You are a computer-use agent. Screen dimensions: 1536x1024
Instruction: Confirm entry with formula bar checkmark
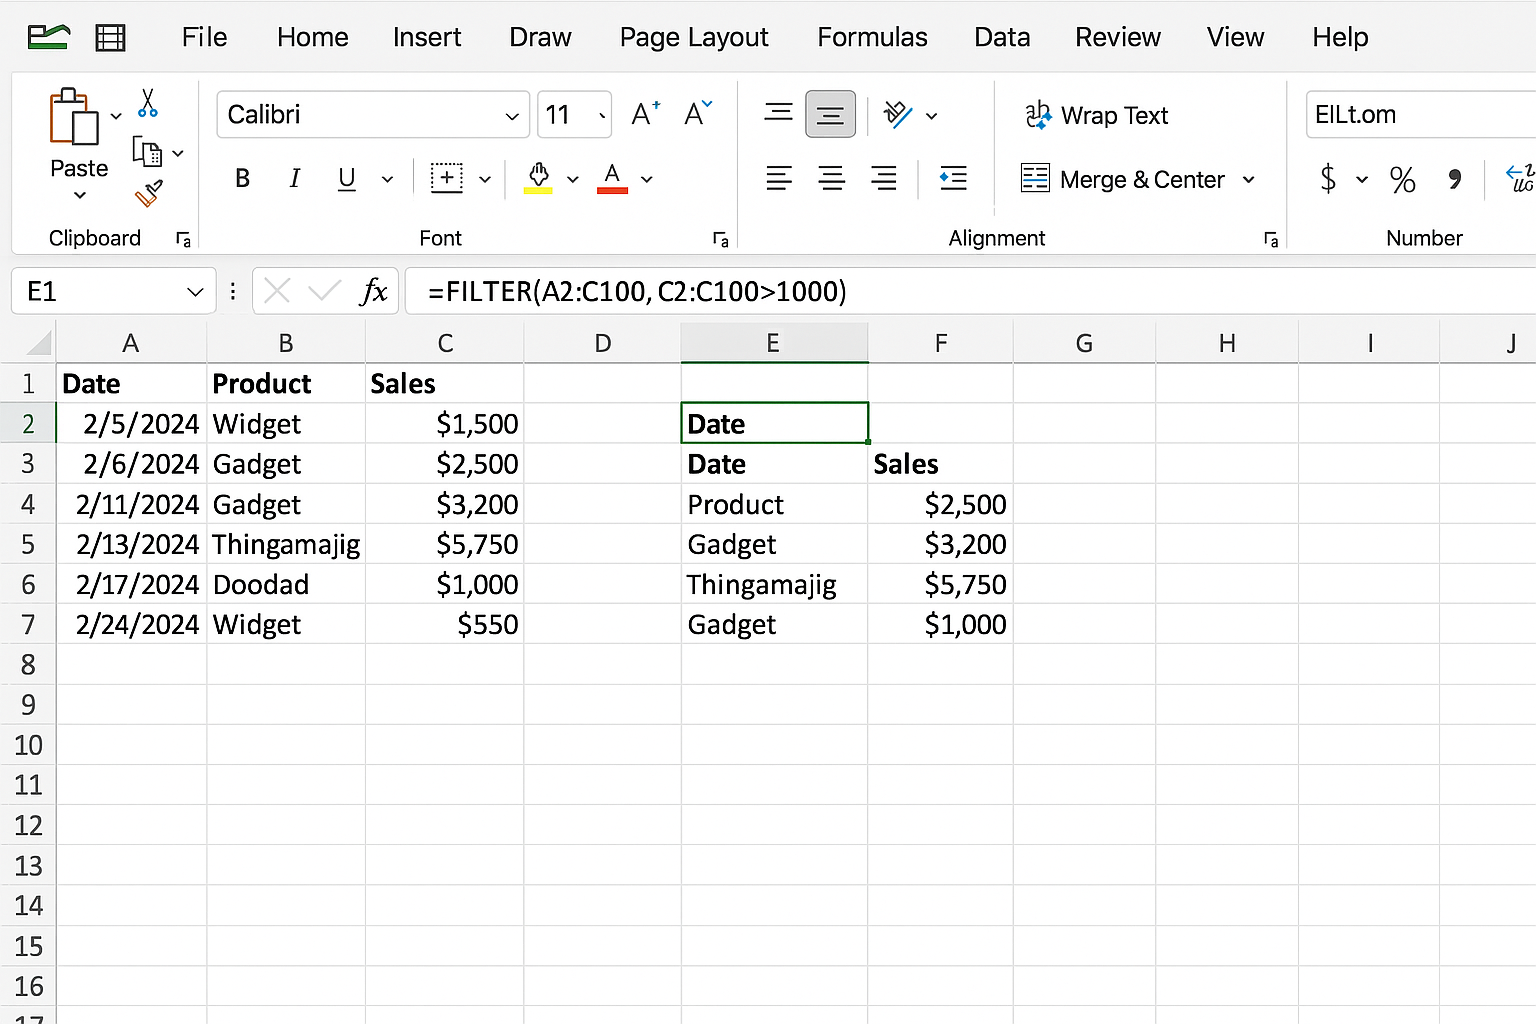tap(324, 291)
